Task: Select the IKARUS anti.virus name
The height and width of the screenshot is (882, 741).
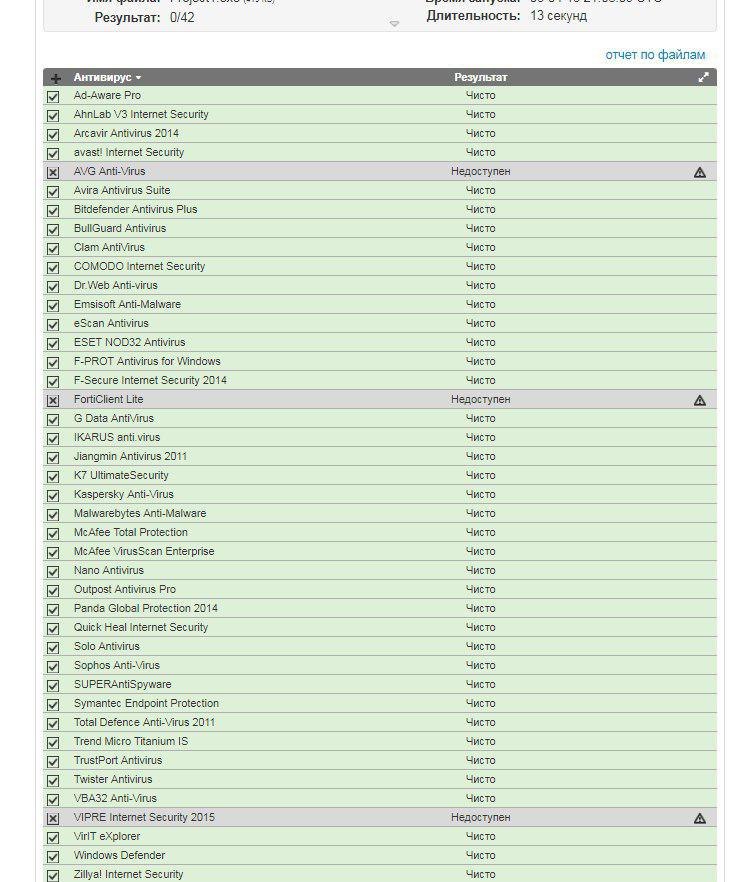Action: (117, 437)
